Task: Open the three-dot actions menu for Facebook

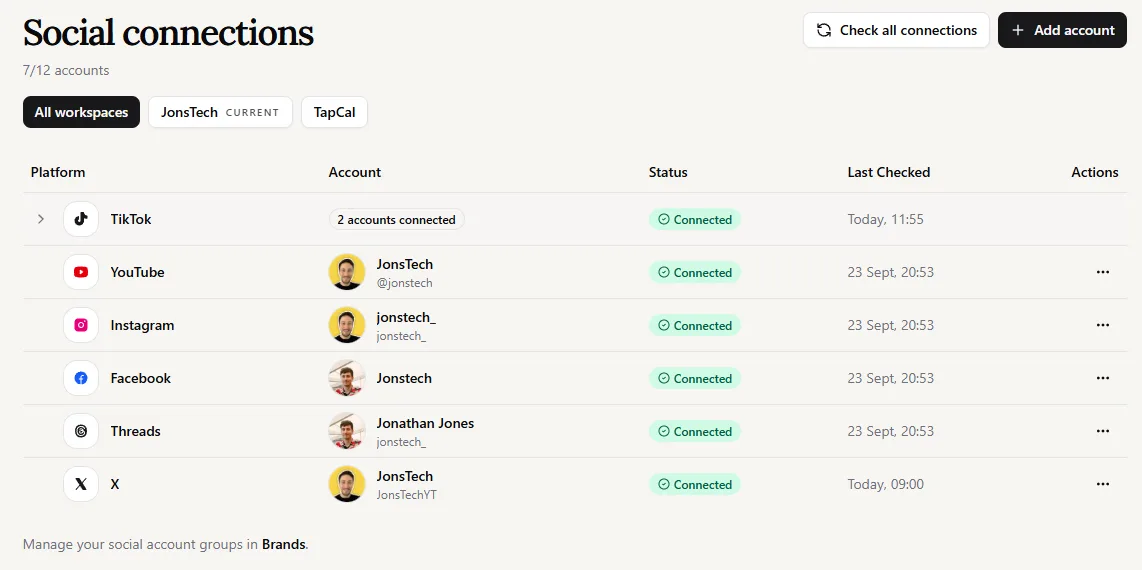Action: pos(1103,379)
